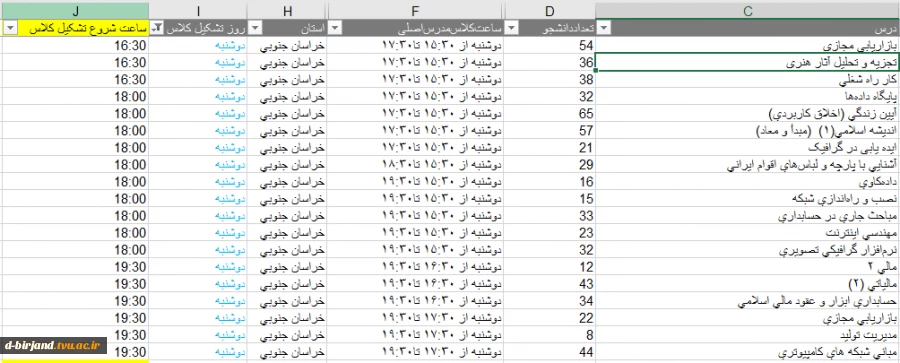Click the student count cell 22
Image resolution: width=900 pixels, height=363 pixels.
click(550, 318)
